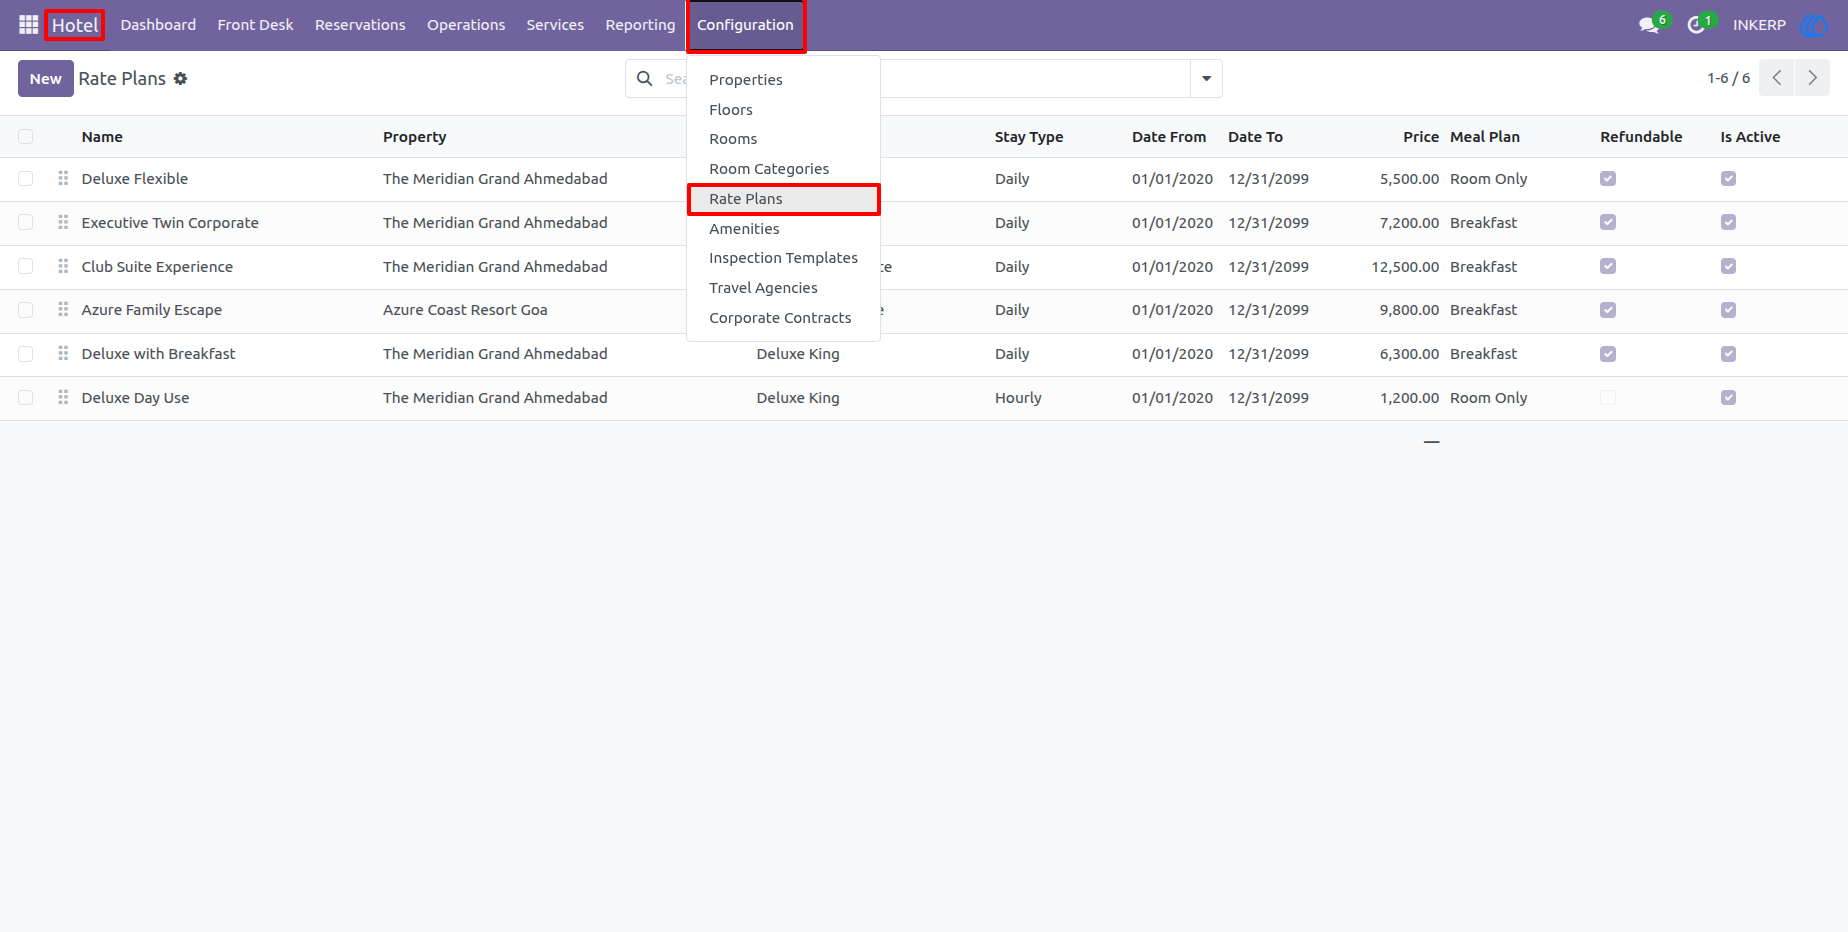Click the drag handle for Deluxe Flexible row

pyautogui.click(x=63, y=178)
